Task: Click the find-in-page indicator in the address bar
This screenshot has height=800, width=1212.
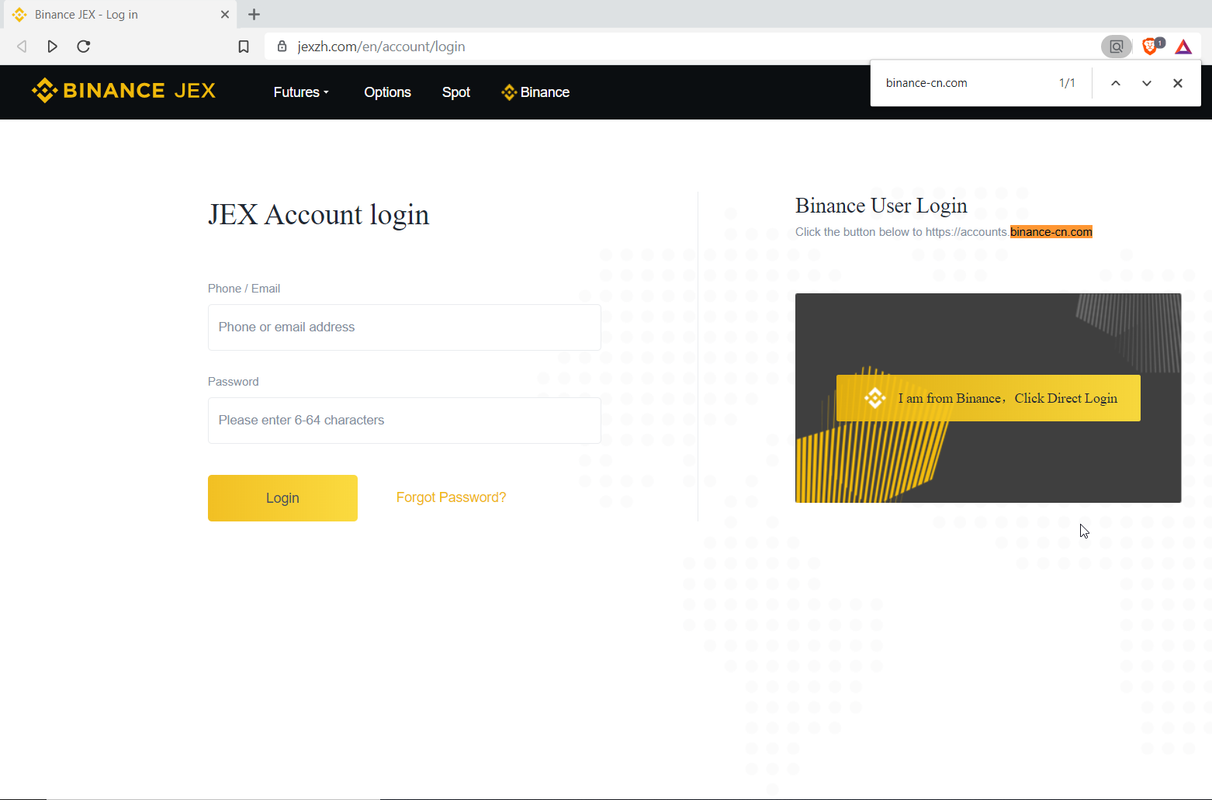Action: pyautogui.click(x=1115, y=46)
